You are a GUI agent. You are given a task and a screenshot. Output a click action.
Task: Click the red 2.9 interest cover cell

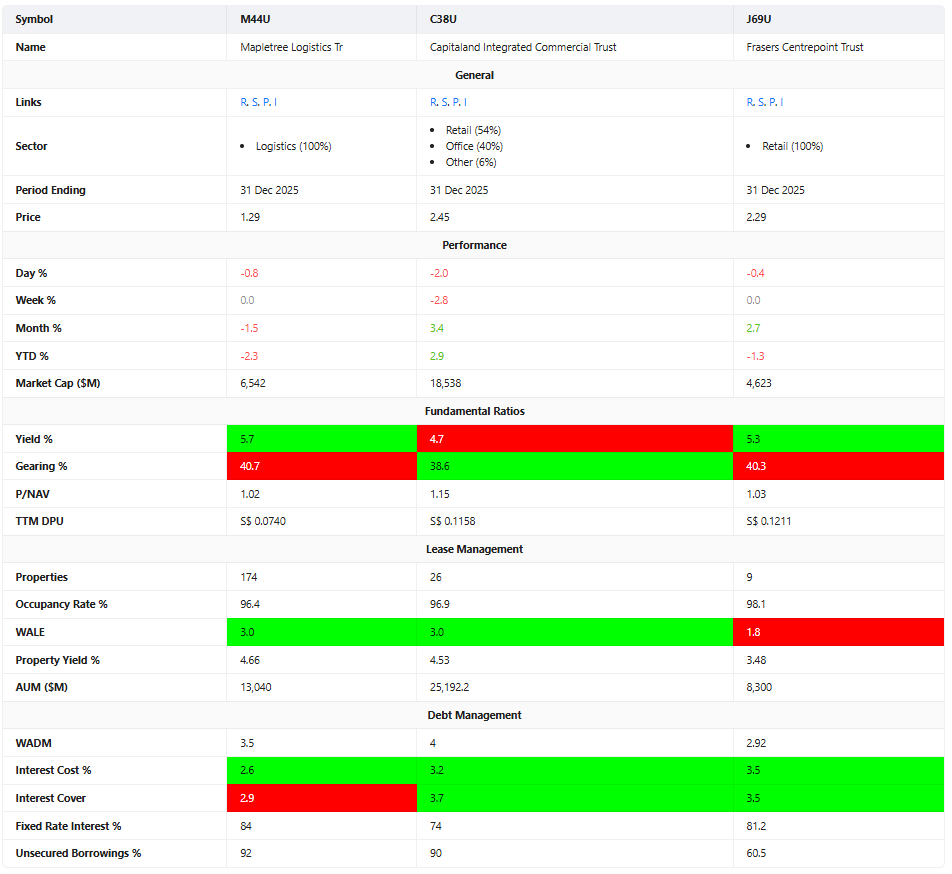pyautogui.click(x=321, y=798)
